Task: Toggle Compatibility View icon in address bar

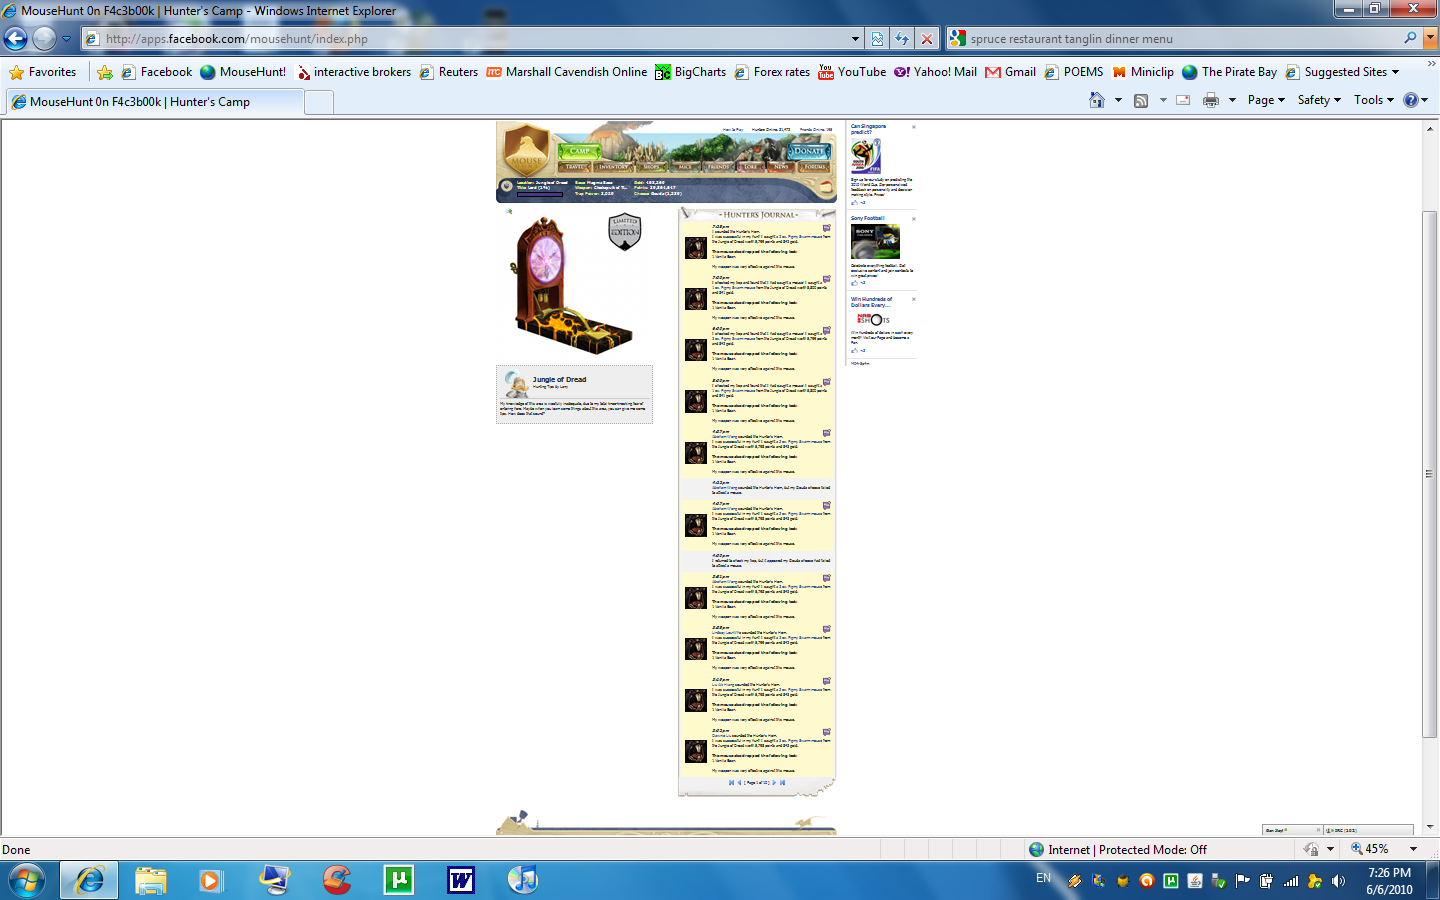Action: [x=877, y=39]
